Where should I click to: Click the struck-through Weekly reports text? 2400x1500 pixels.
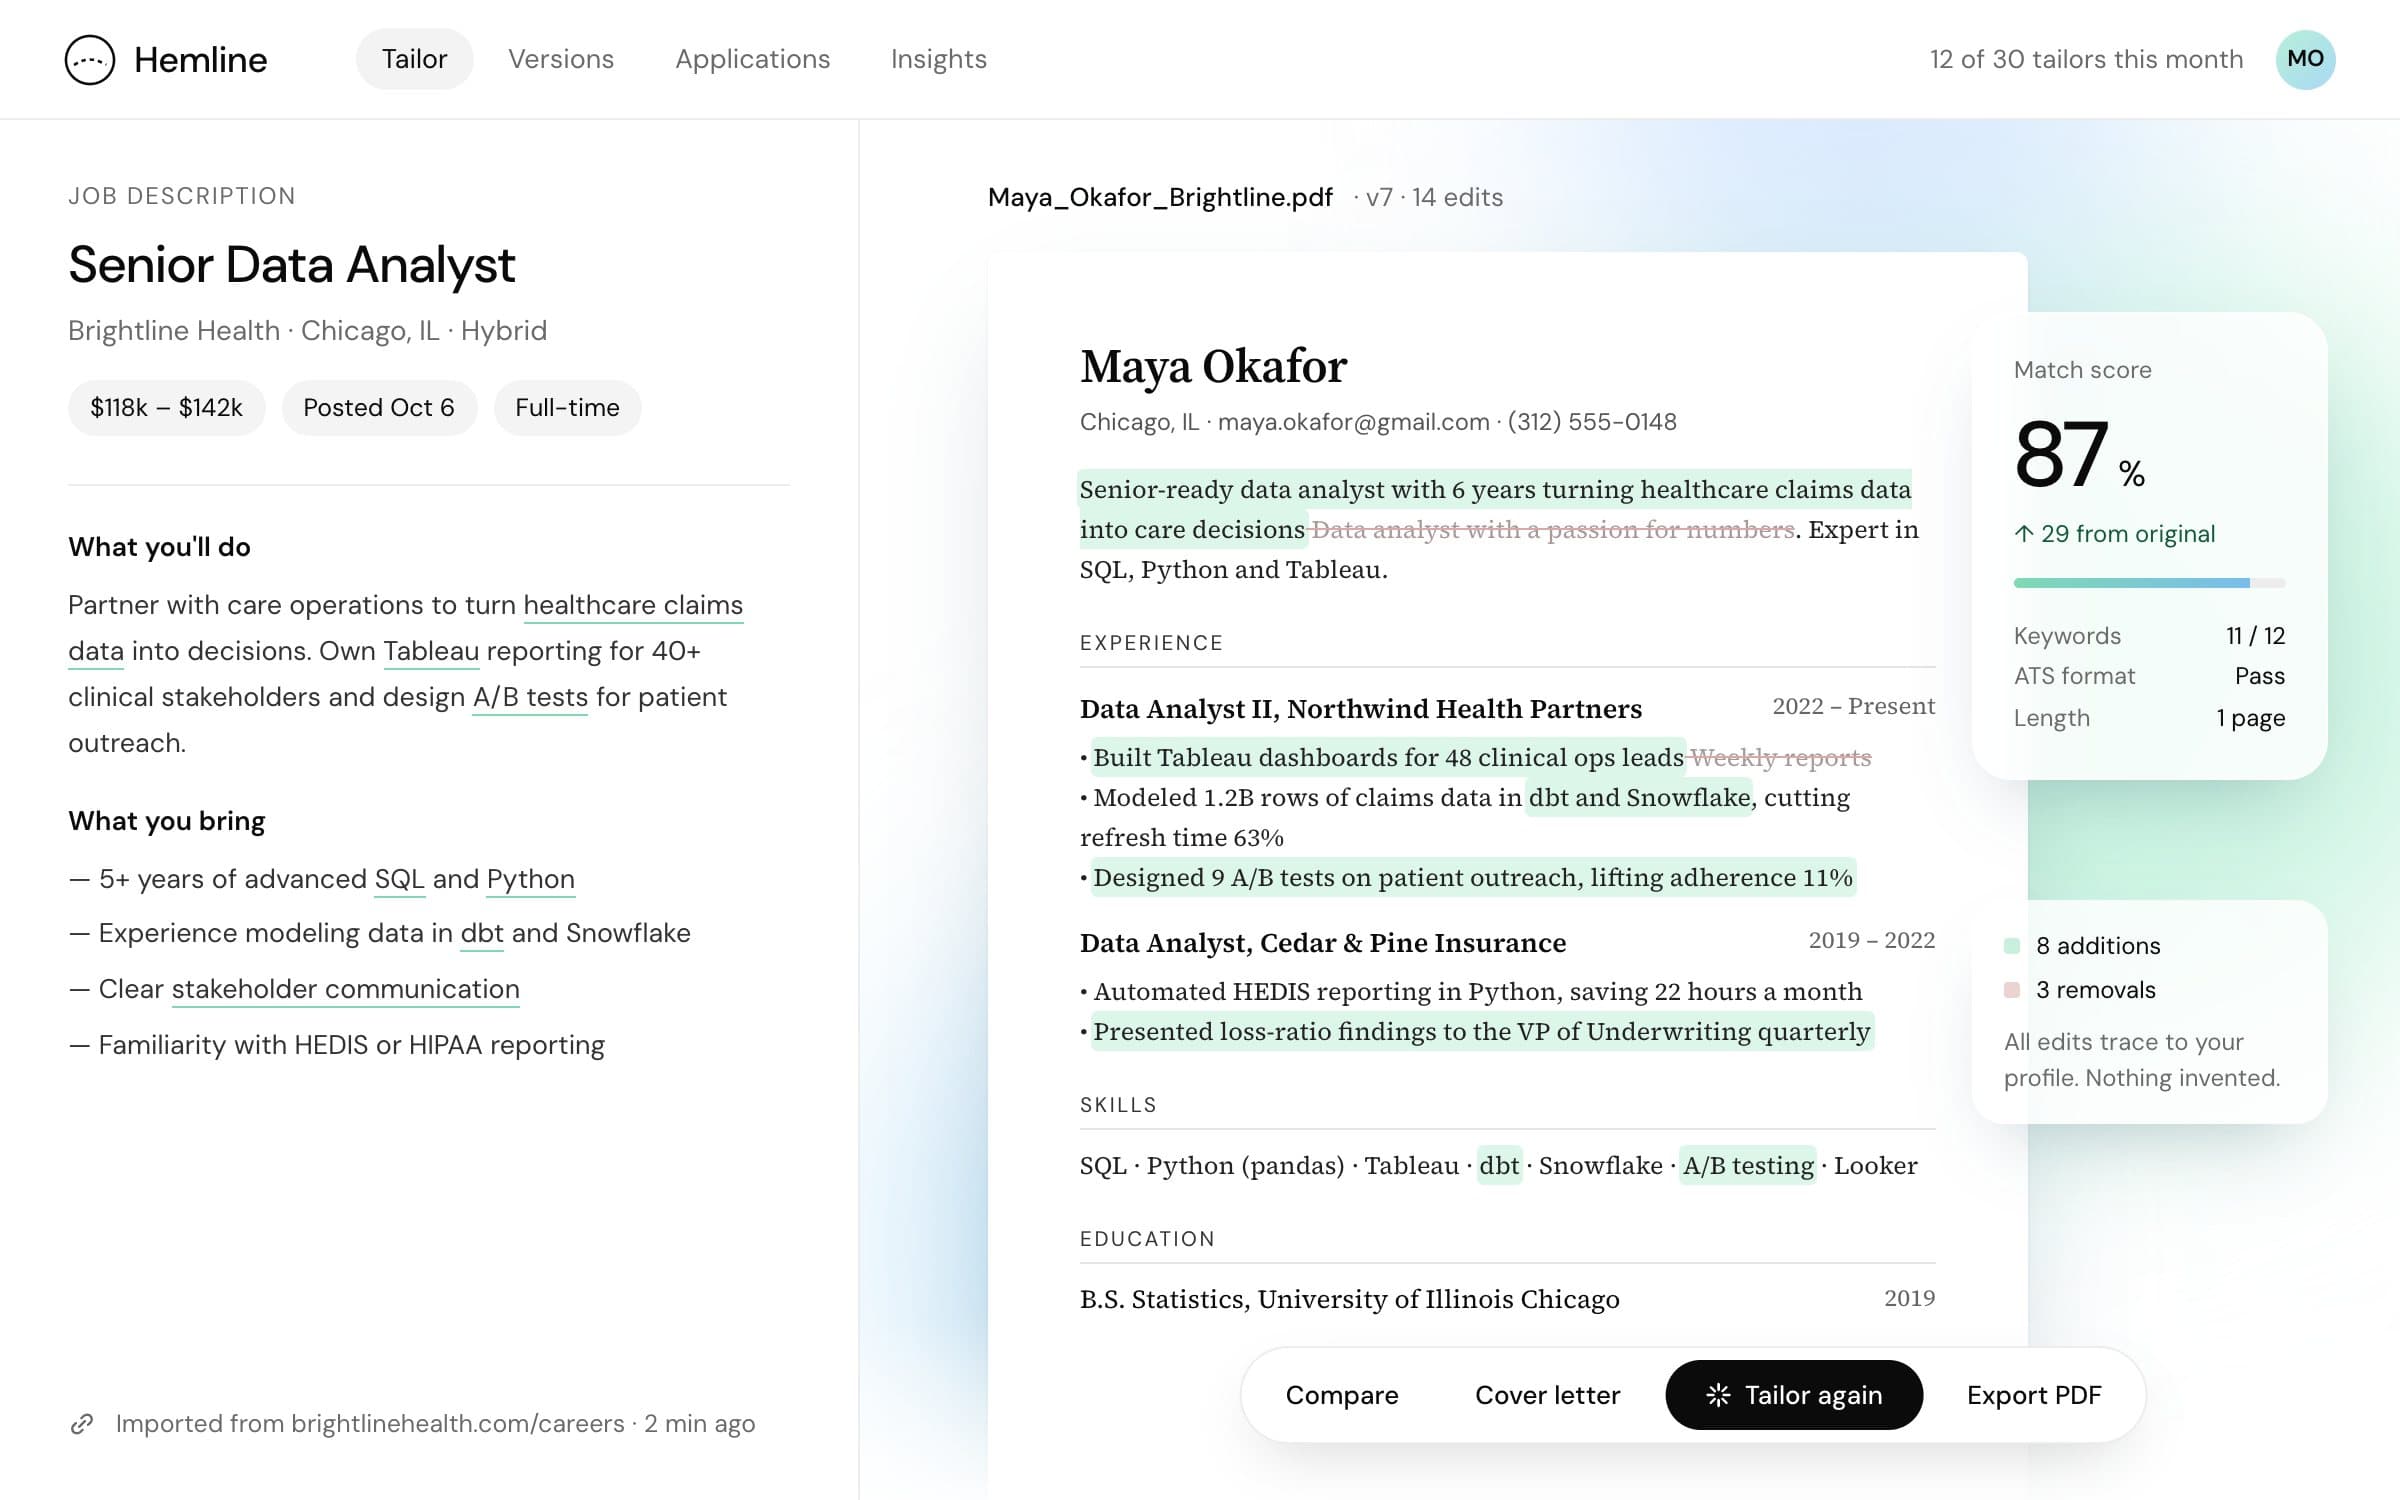[x=1780, y=758]
